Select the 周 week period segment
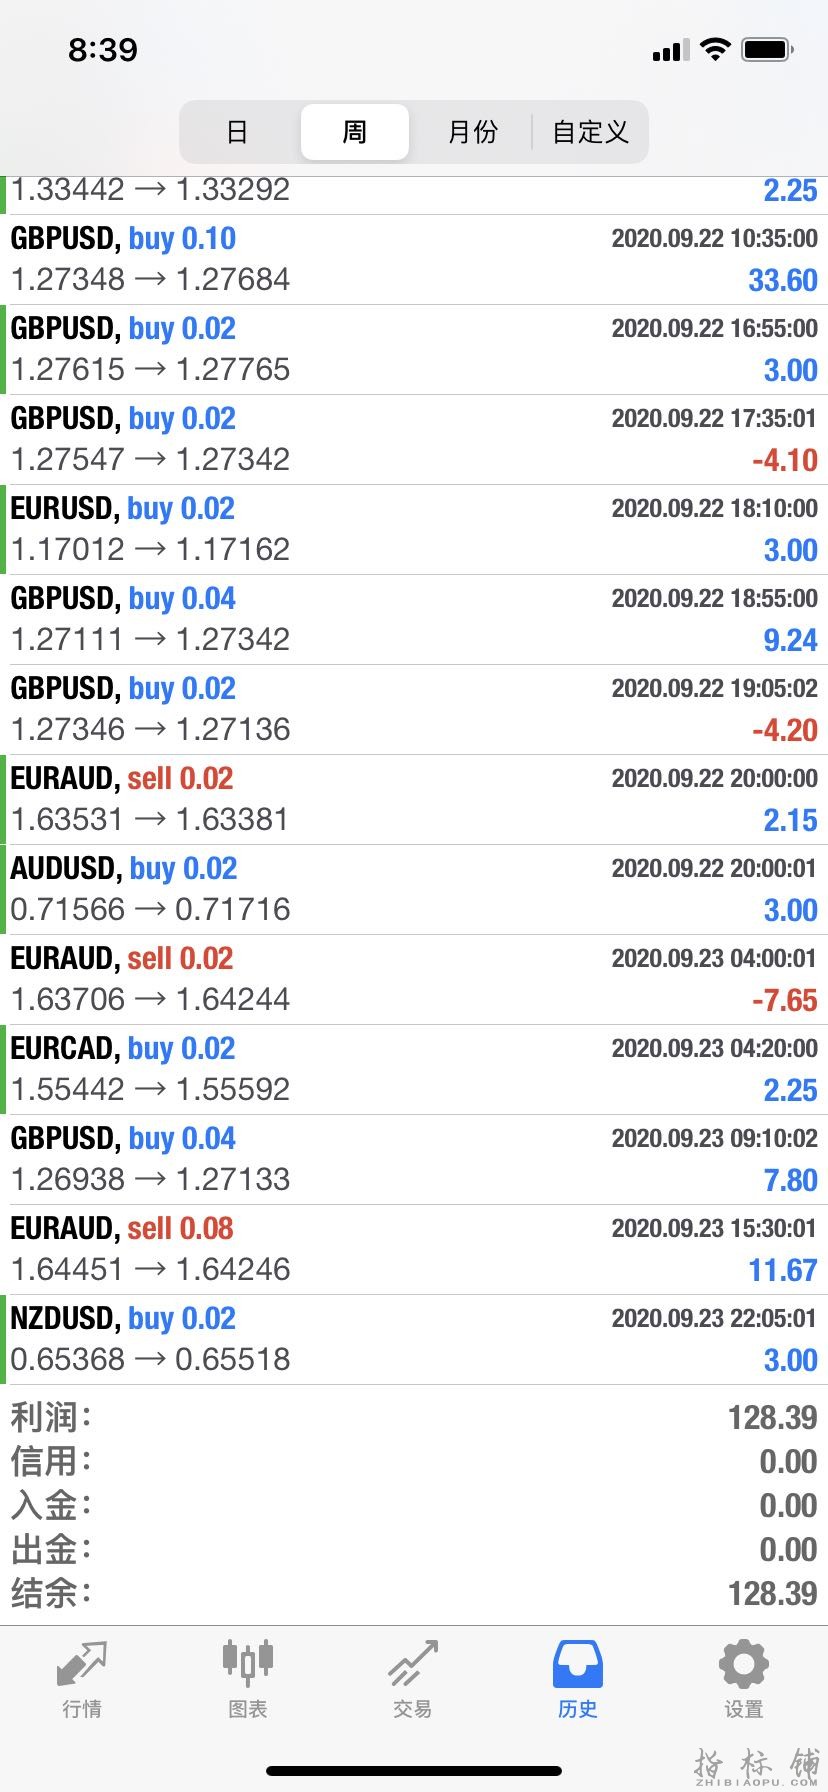Viewport: 828px width, 1792px height. pyautogui.click(x=355, y=132)
